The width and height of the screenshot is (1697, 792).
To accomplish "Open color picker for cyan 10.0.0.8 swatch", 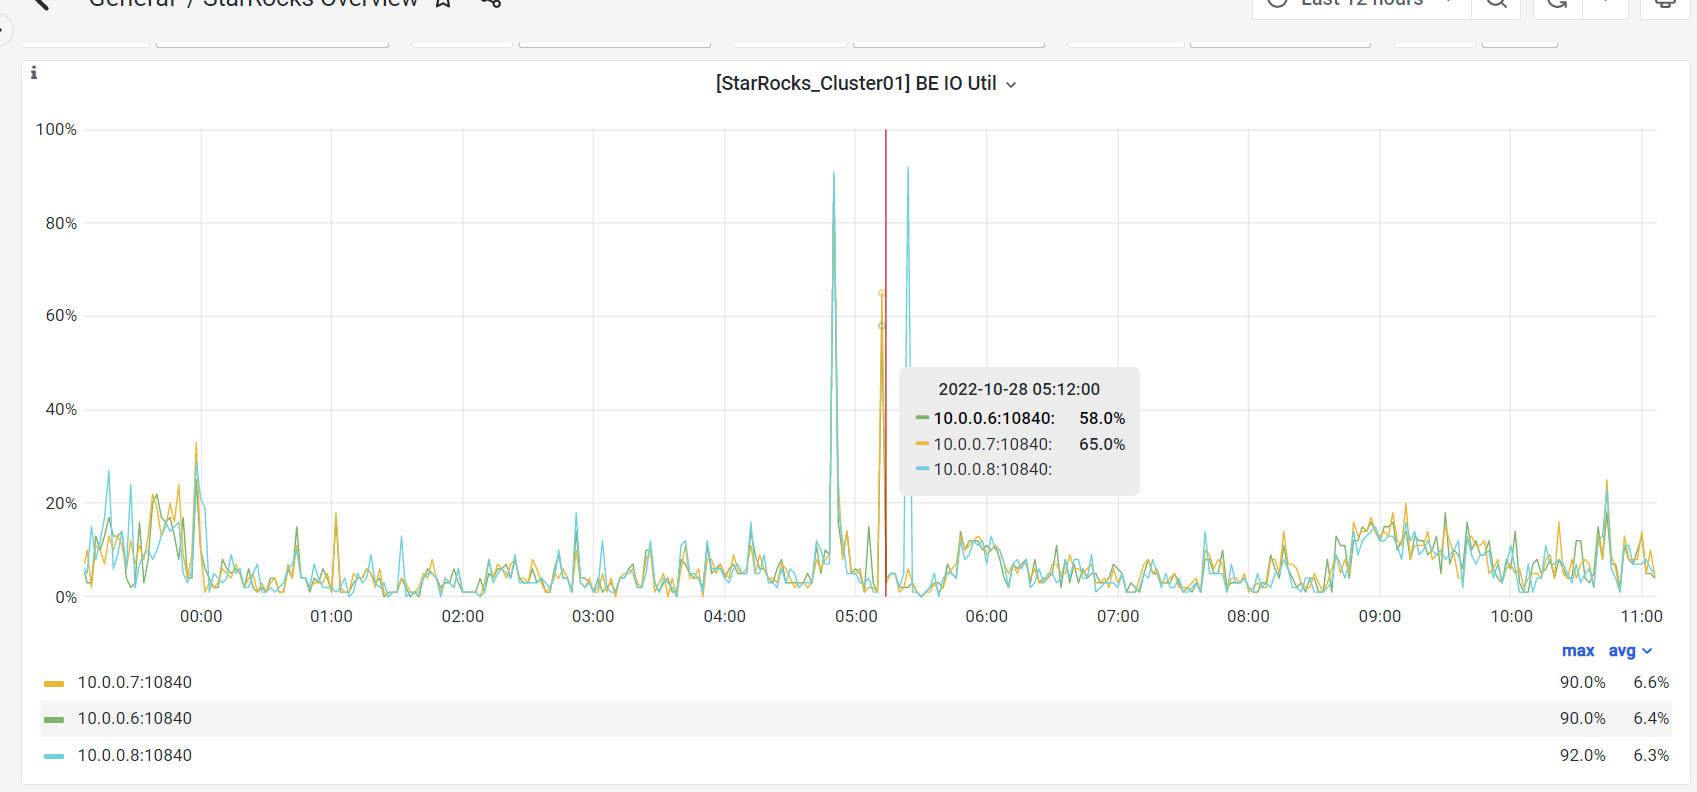I will coord(54,757).
